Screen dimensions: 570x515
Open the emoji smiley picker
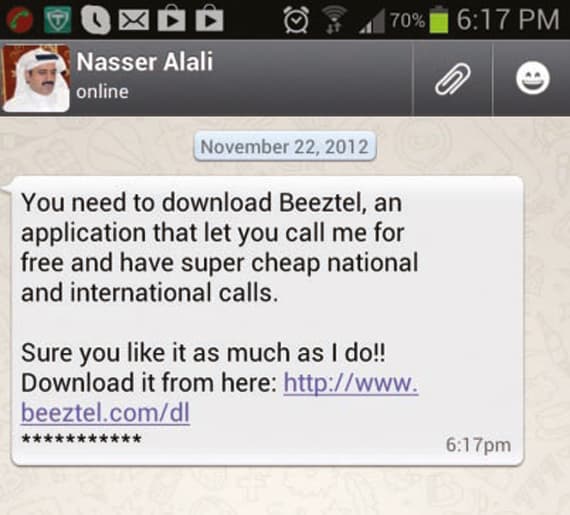coord(533,78)
